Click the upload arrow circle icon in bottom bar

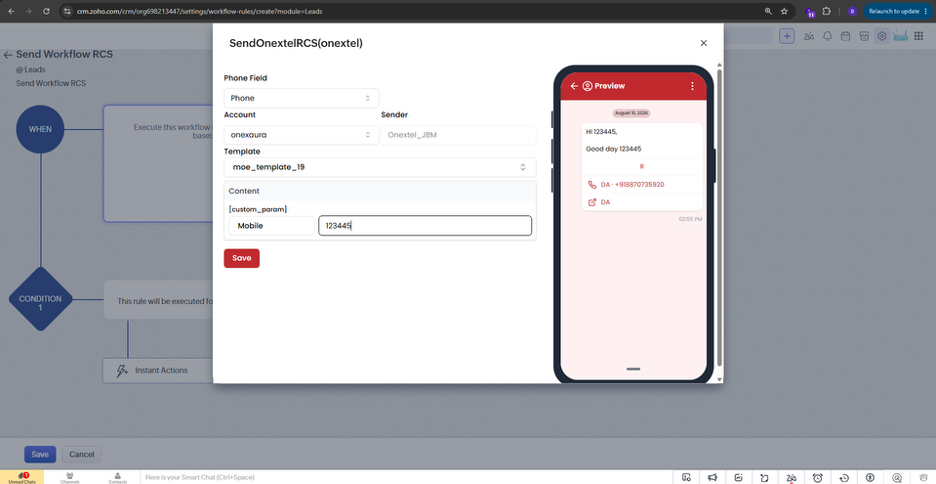click(870, 477)
